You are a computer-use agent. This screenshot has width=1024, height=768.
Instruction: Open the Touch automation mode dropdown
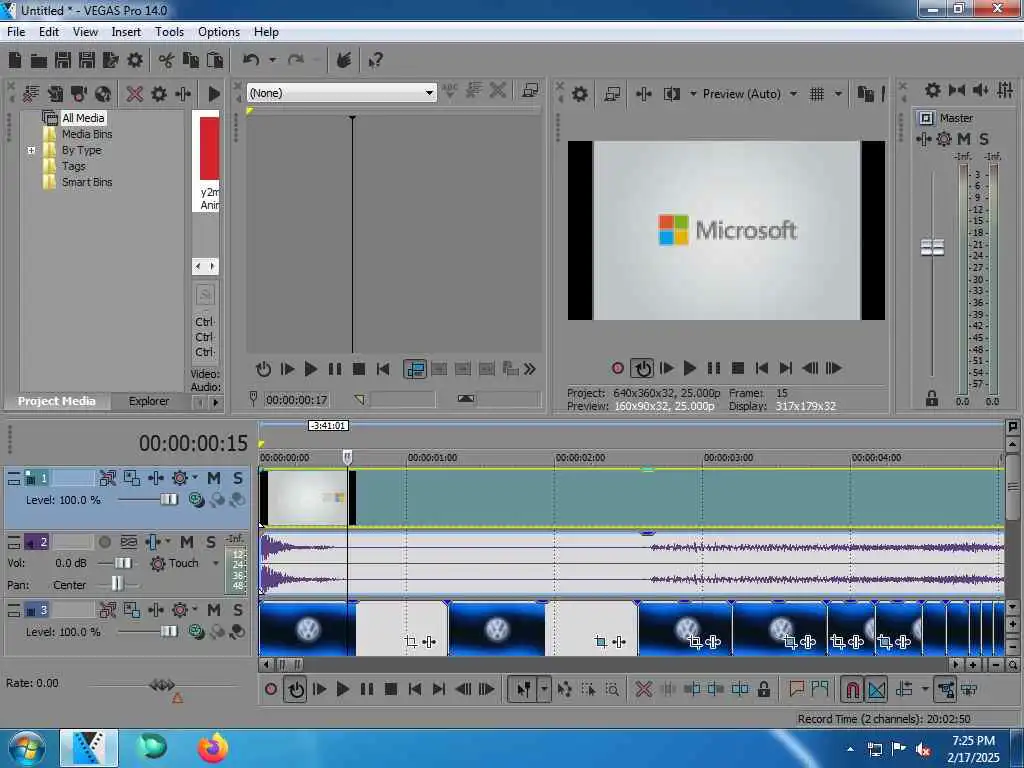click(x=216, y=564)
